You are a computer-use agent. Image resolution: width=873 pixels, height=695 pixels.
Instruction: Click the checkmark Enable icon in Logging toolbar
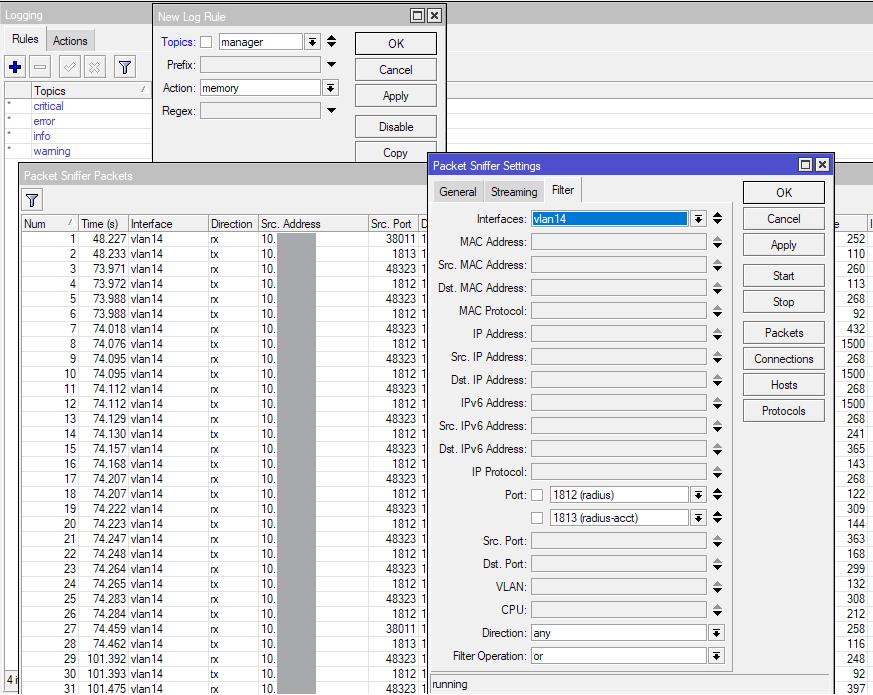[70, 67]
